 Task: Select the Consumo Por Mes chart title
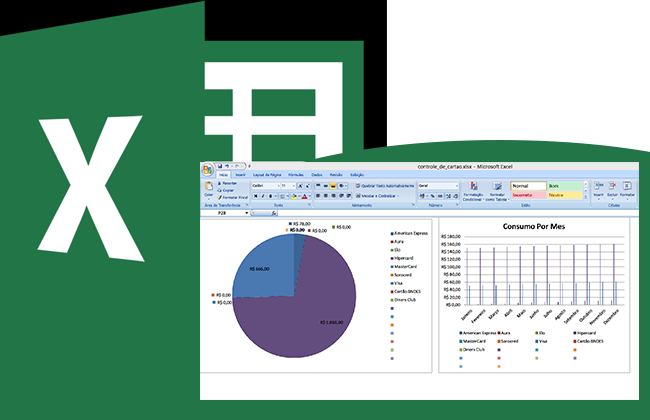click(534, 226)
